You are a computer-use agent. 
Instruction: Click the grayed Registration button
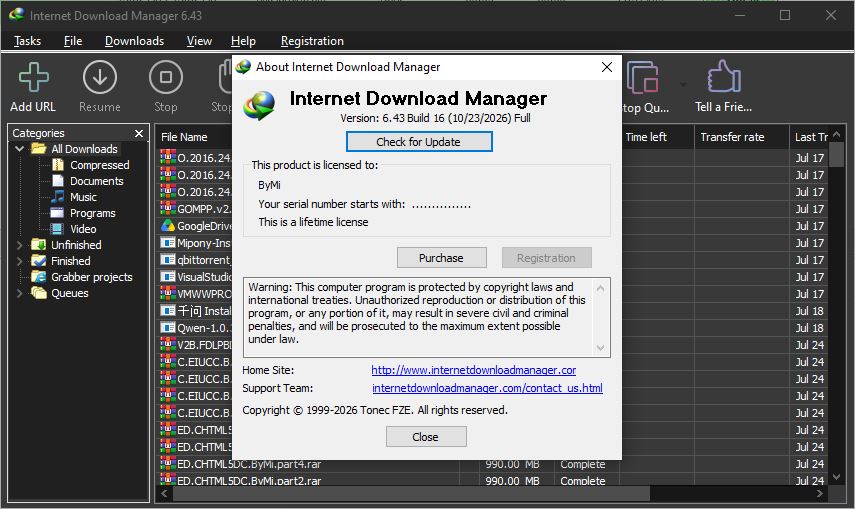(x=546, y=258)
